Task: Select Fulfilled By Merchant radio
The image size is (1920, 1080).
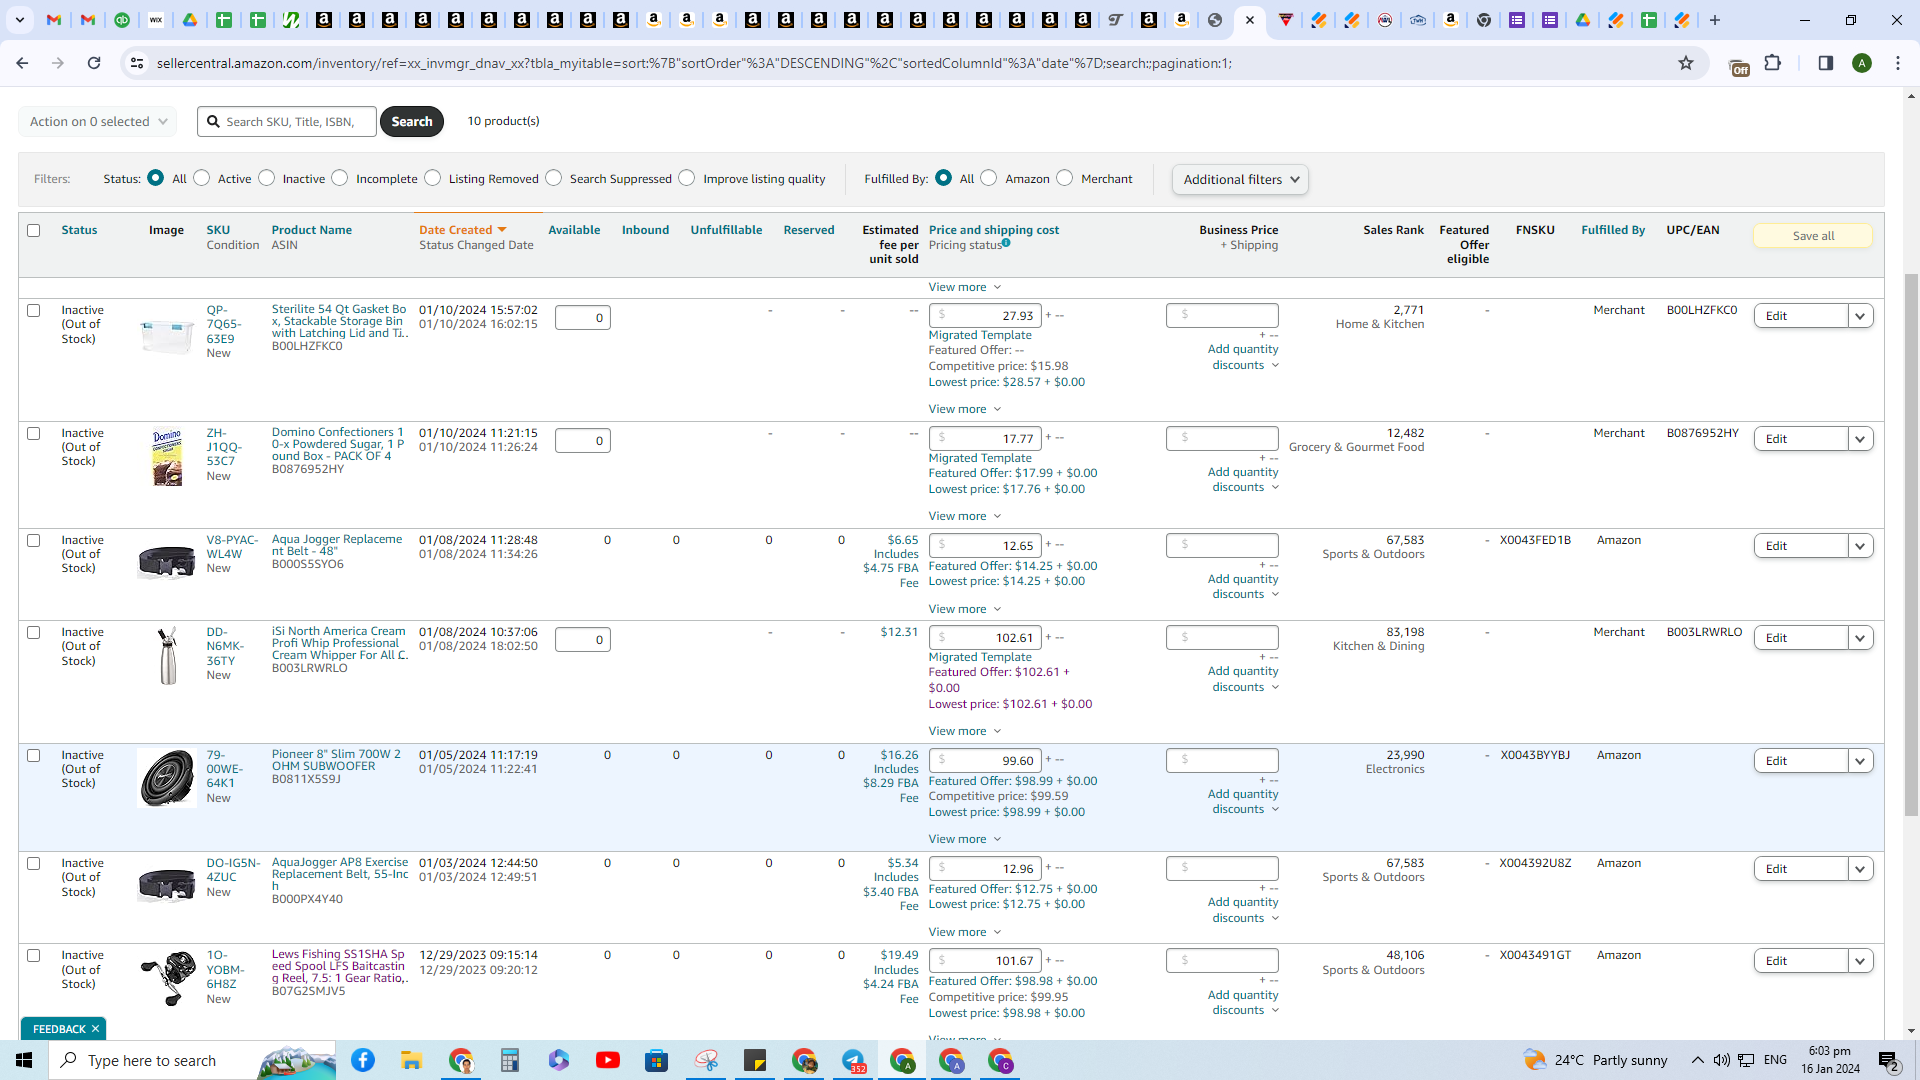Action: tap(1065, 178)
